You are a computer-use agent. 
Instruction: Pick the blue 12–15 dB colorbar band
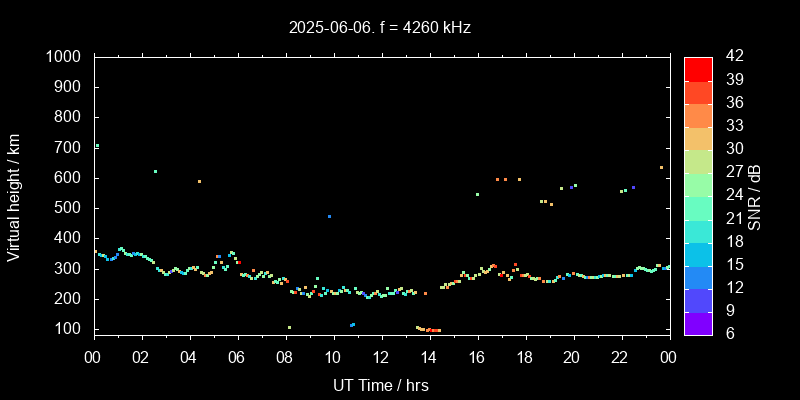(x=697, y=277)
